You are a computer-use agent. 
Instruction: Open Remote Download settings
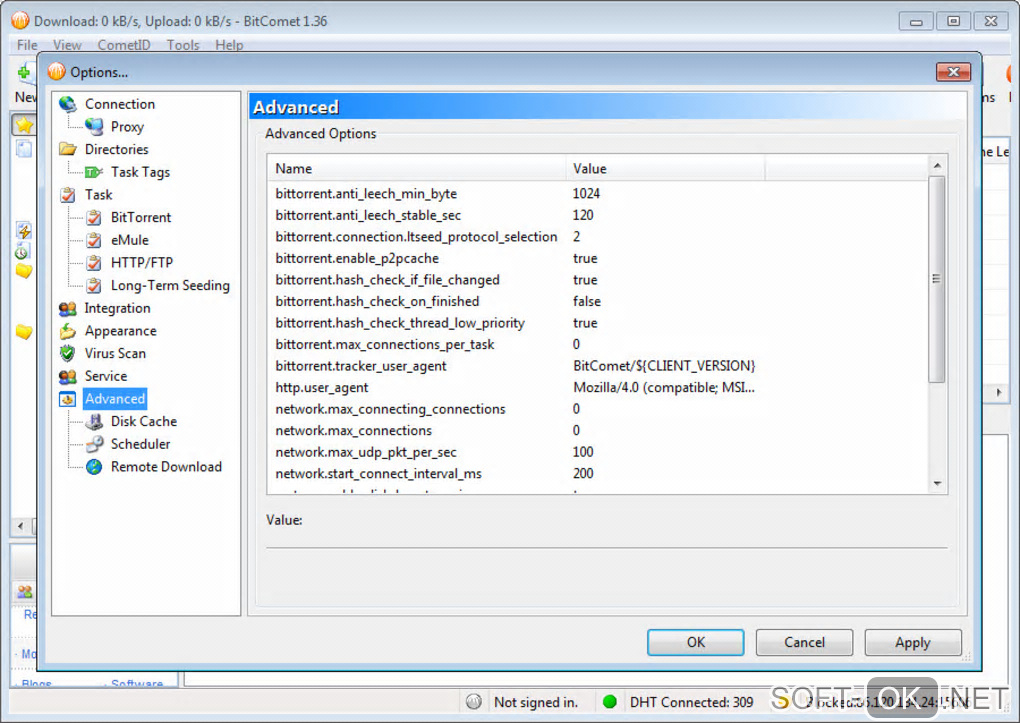167,467
